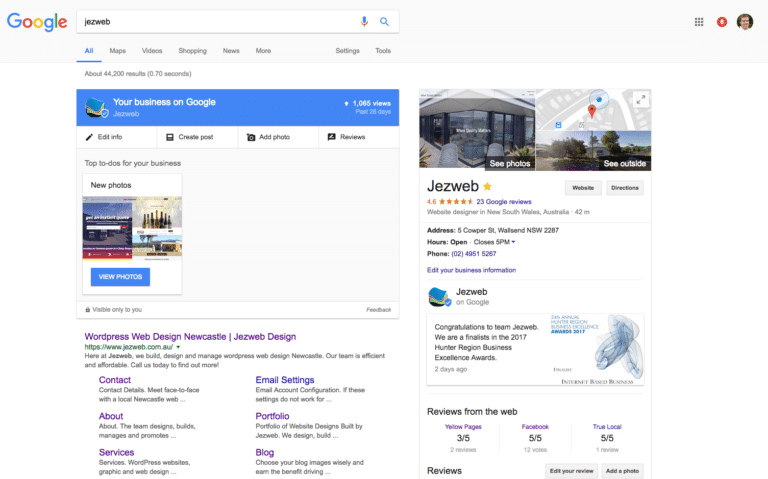
Task: Click the Jezweb logo in blue banner
Action: 96,107
